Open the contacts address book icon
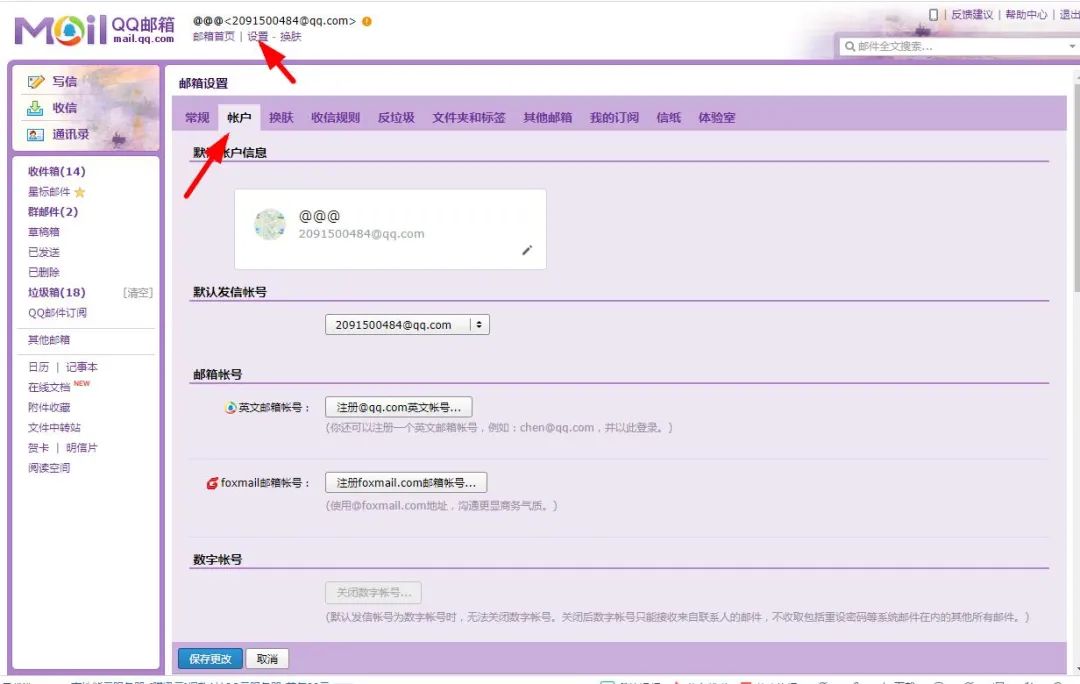The width and height of the screenshot is (1080, 684). 35,135
